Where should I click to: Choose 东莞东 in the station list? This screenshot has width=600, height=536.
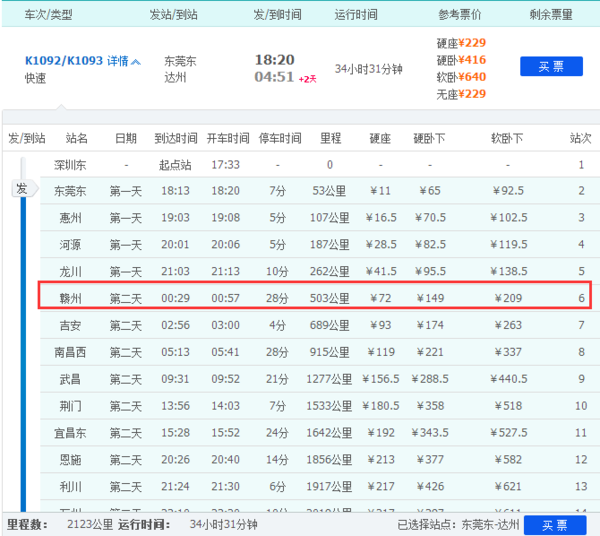point(70,191)
